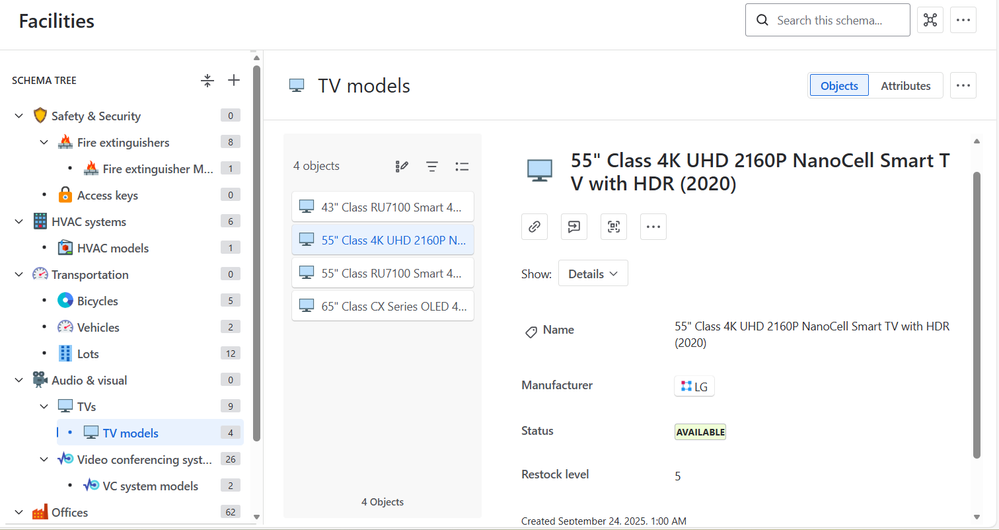Click the Audio & visual camera icon
Image resolution: width=999 pixels, height=530 pixels.
[x=40, y=380]
